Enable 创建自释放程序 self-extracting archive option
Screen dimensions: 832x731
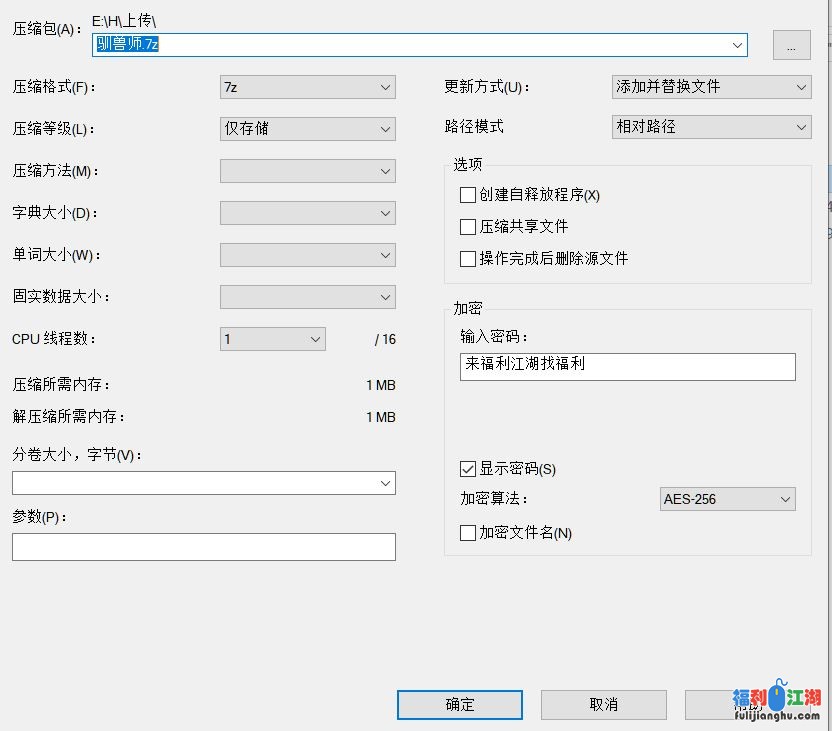tap(467, 195)
